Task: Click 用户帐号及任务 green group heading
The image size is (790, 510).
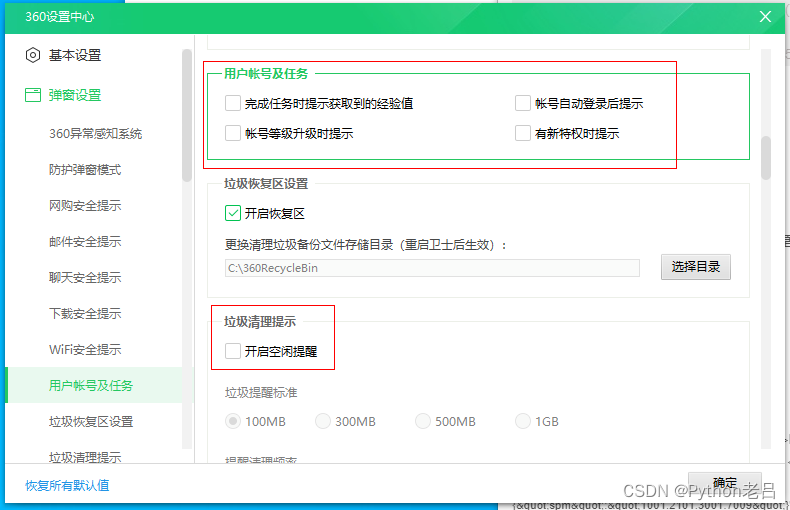Action: [266, 74]
